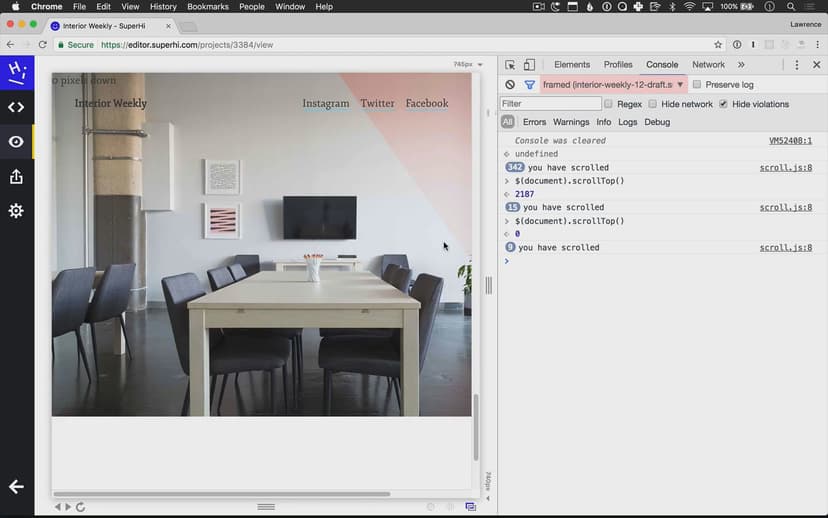Viewport: 828px width, 518px height.
Task: Toggle device toolbar in DevTools
Action: coord(529,65)
